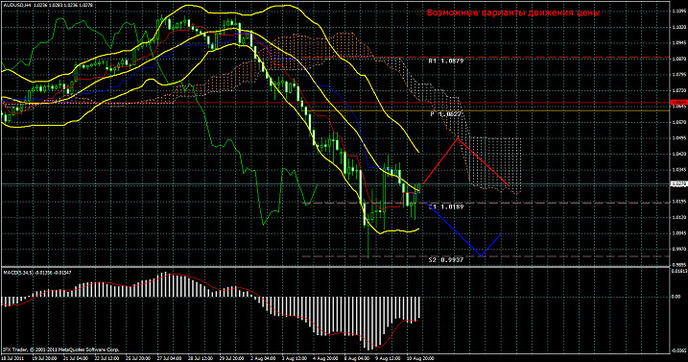Click the S1 1.0189 support level label
The height and width of the screenshot is (362, 688).
pyautogui.click(x=446, y=207)
